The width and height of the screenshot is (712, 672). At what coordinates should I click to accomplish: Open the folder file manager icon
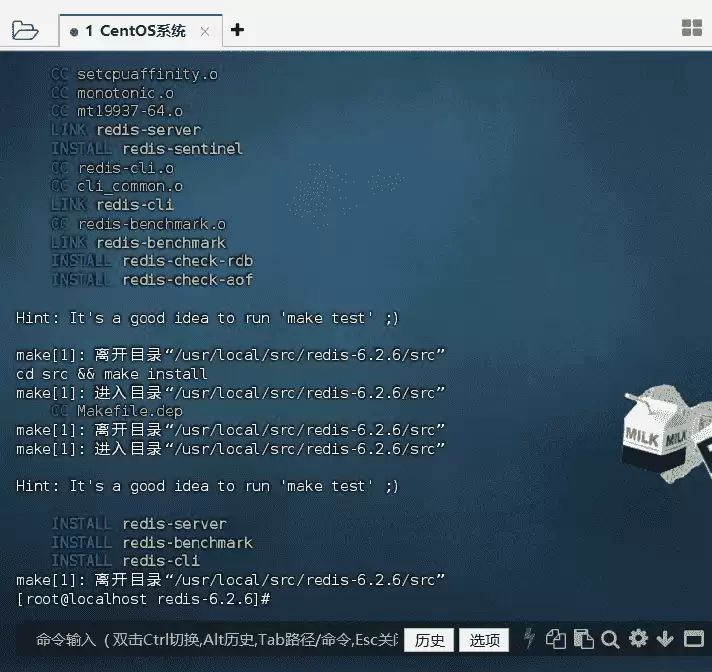tap(25, 30)
